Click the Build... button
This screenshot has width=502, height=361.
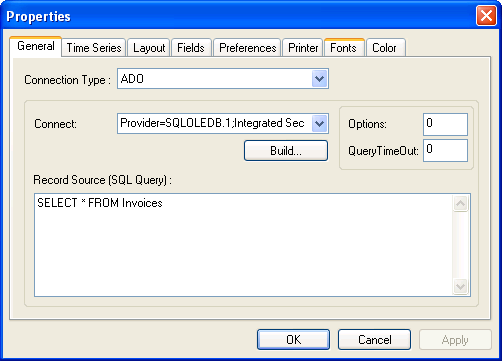(286, 151)
